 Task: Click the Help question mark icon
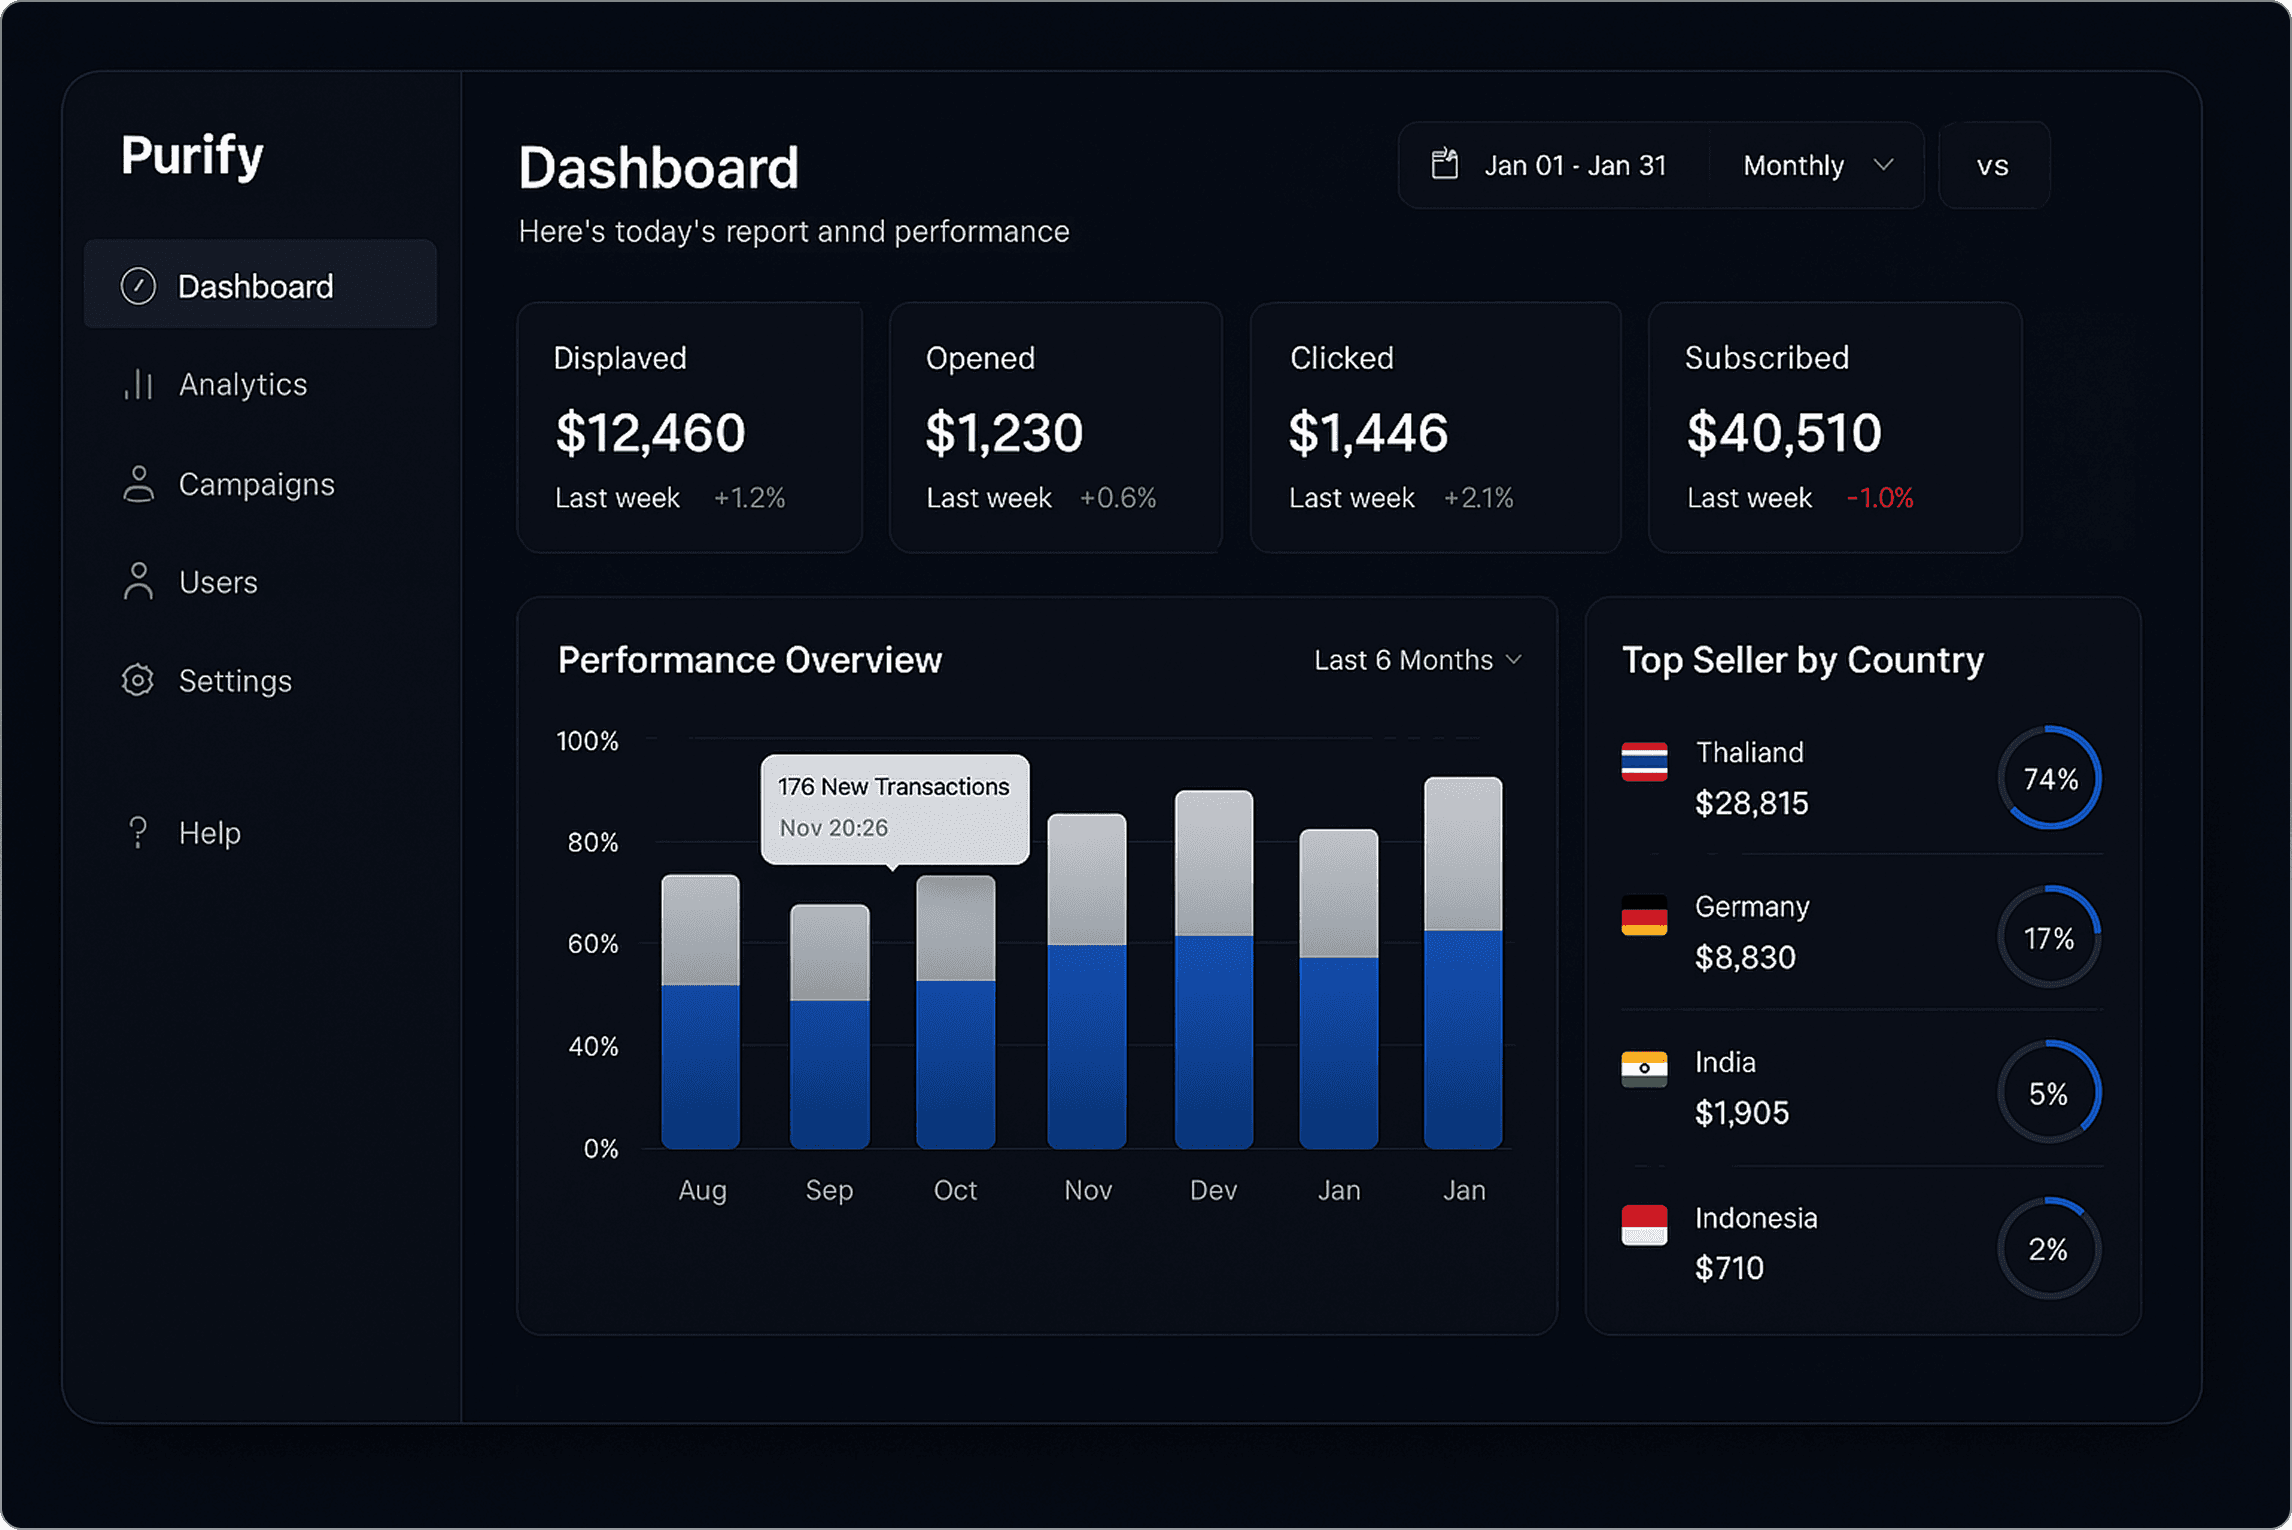138,832
